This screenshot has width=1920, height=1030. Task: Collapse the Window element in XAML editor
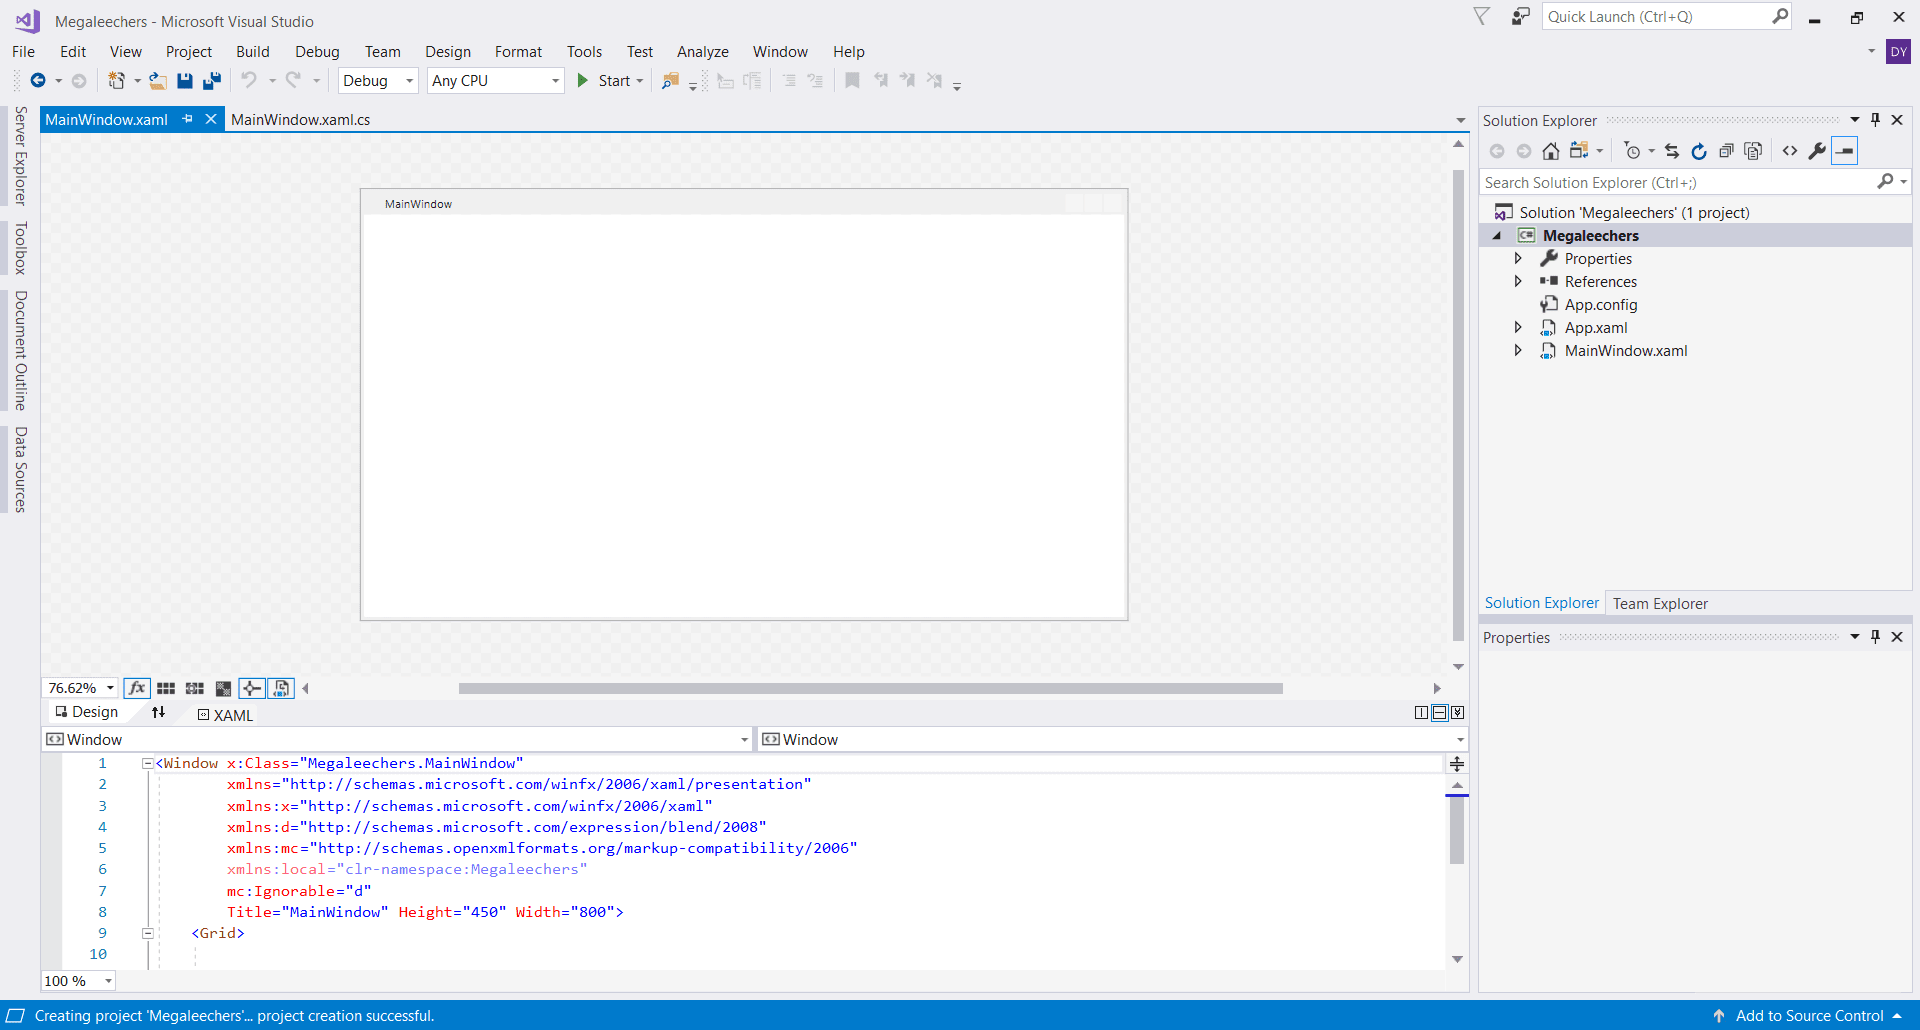pos(148,763)
